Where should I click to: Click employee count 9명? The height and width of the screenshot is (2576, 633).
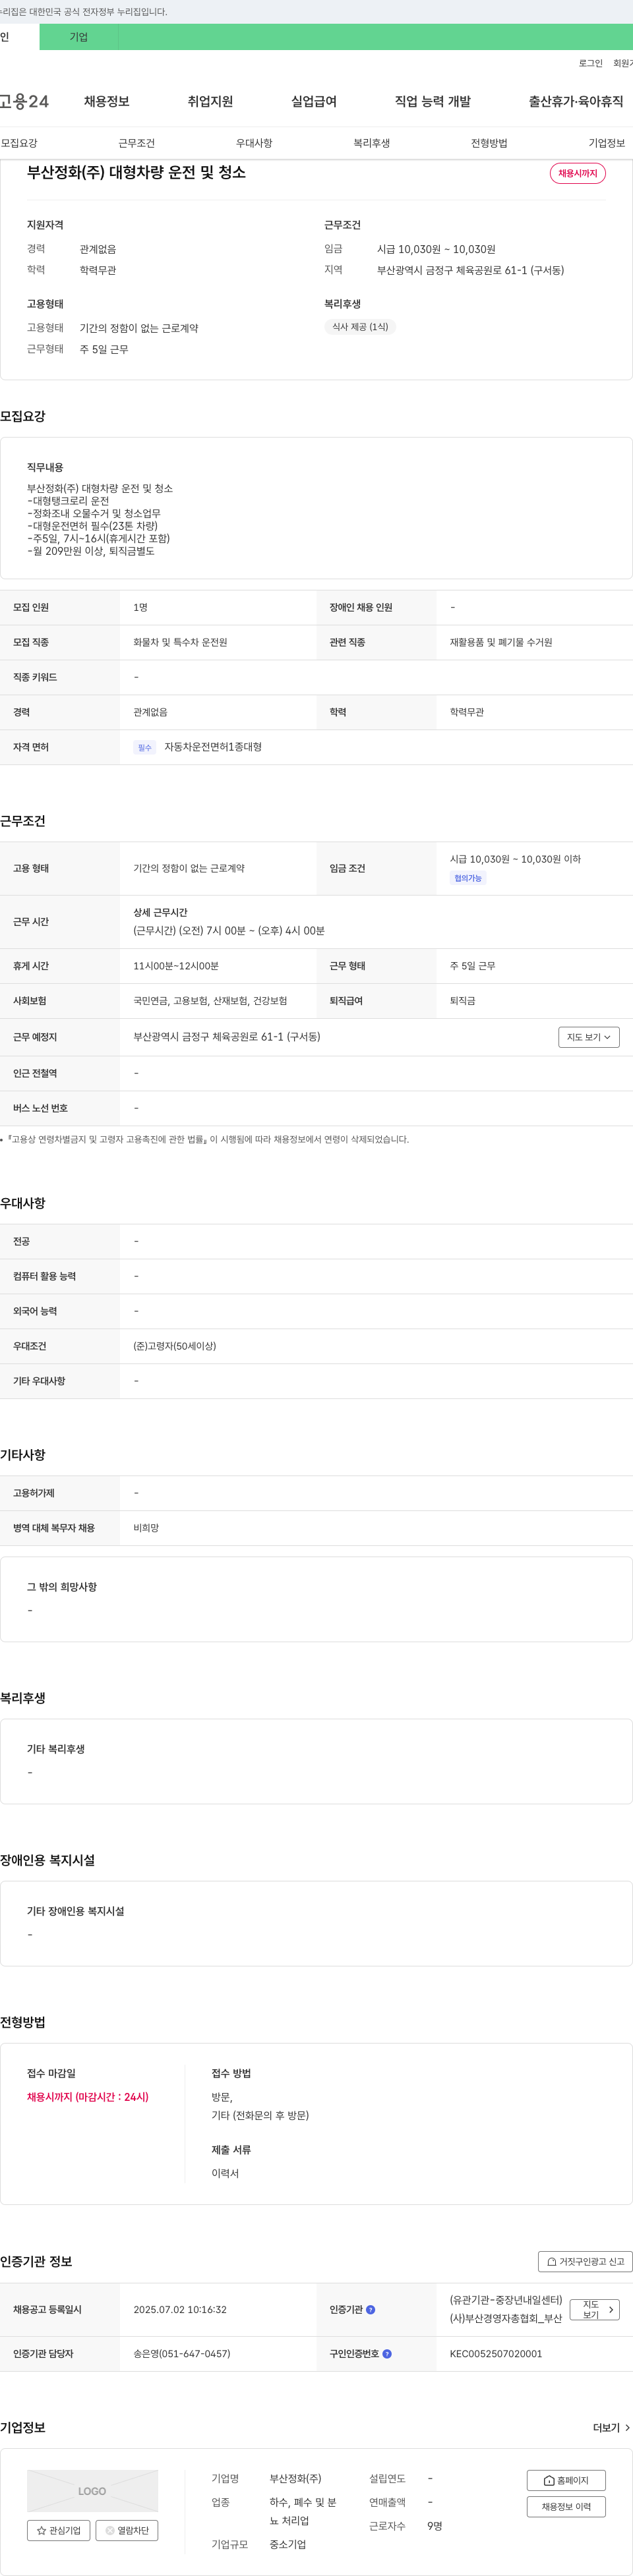435,2526
